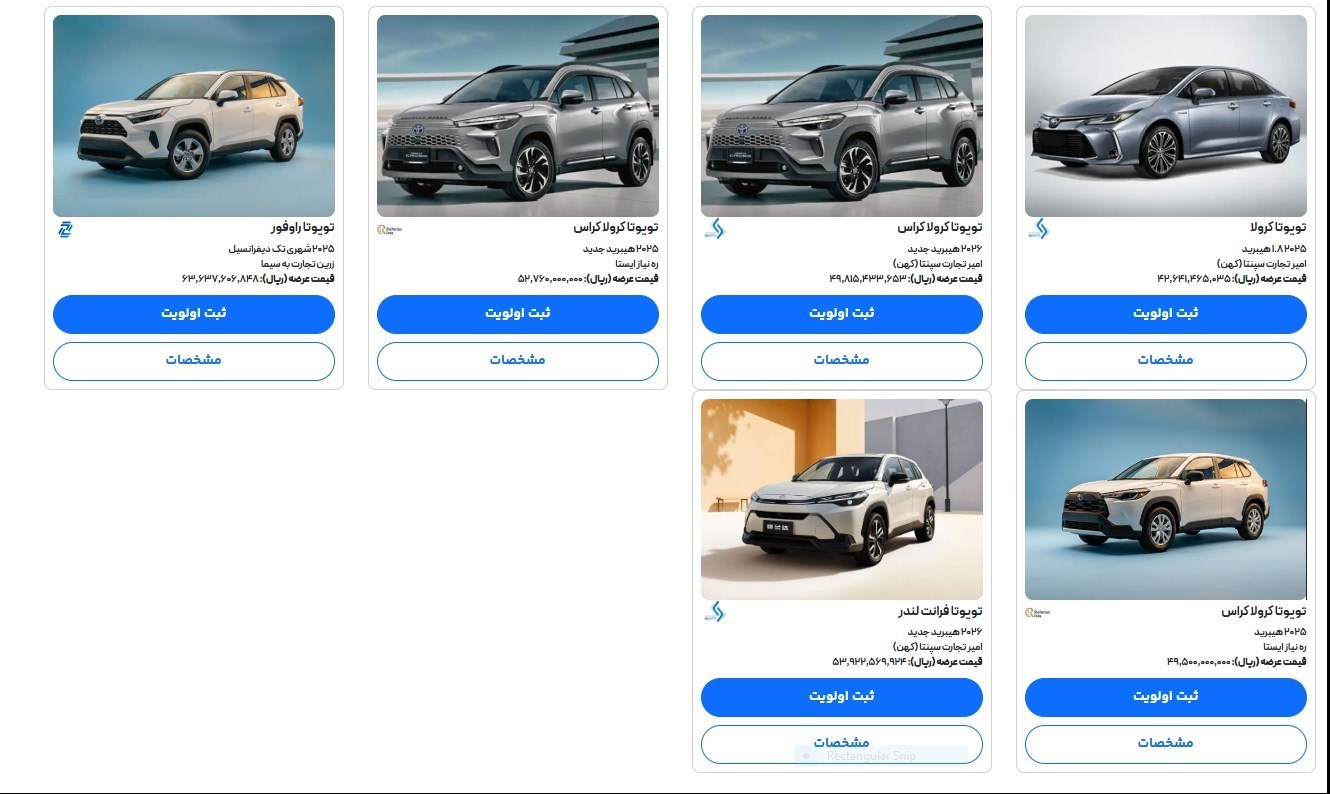The width and height of the screenshot is (1330, 794).
Task: Select the gray Toyota Corolla sedan image
Action: tap(1166, 116)
